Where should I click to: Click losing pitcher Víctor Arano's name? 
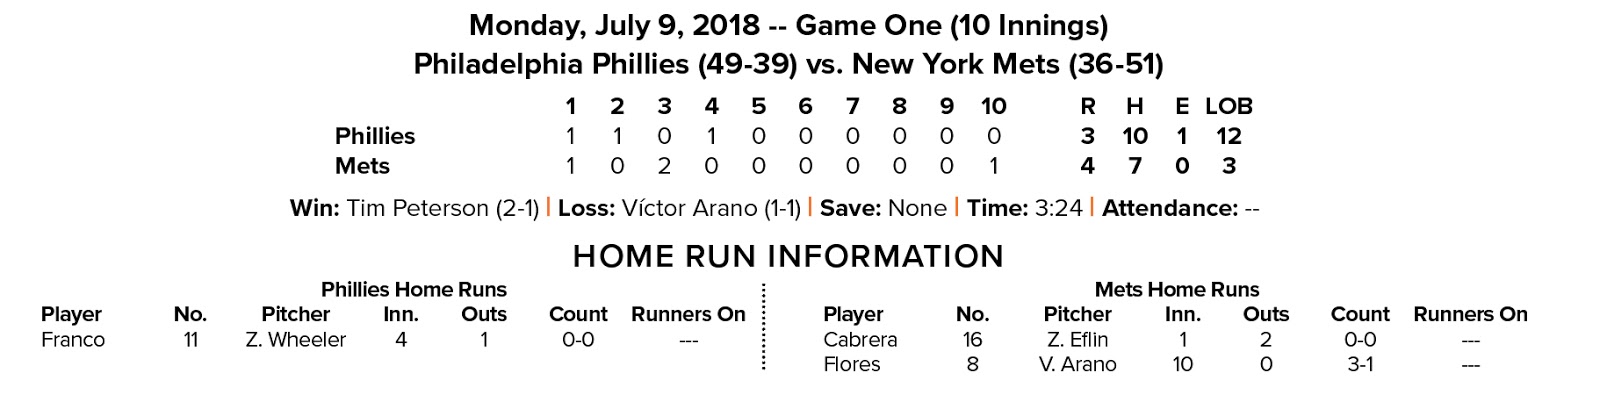tap(688, 208)
